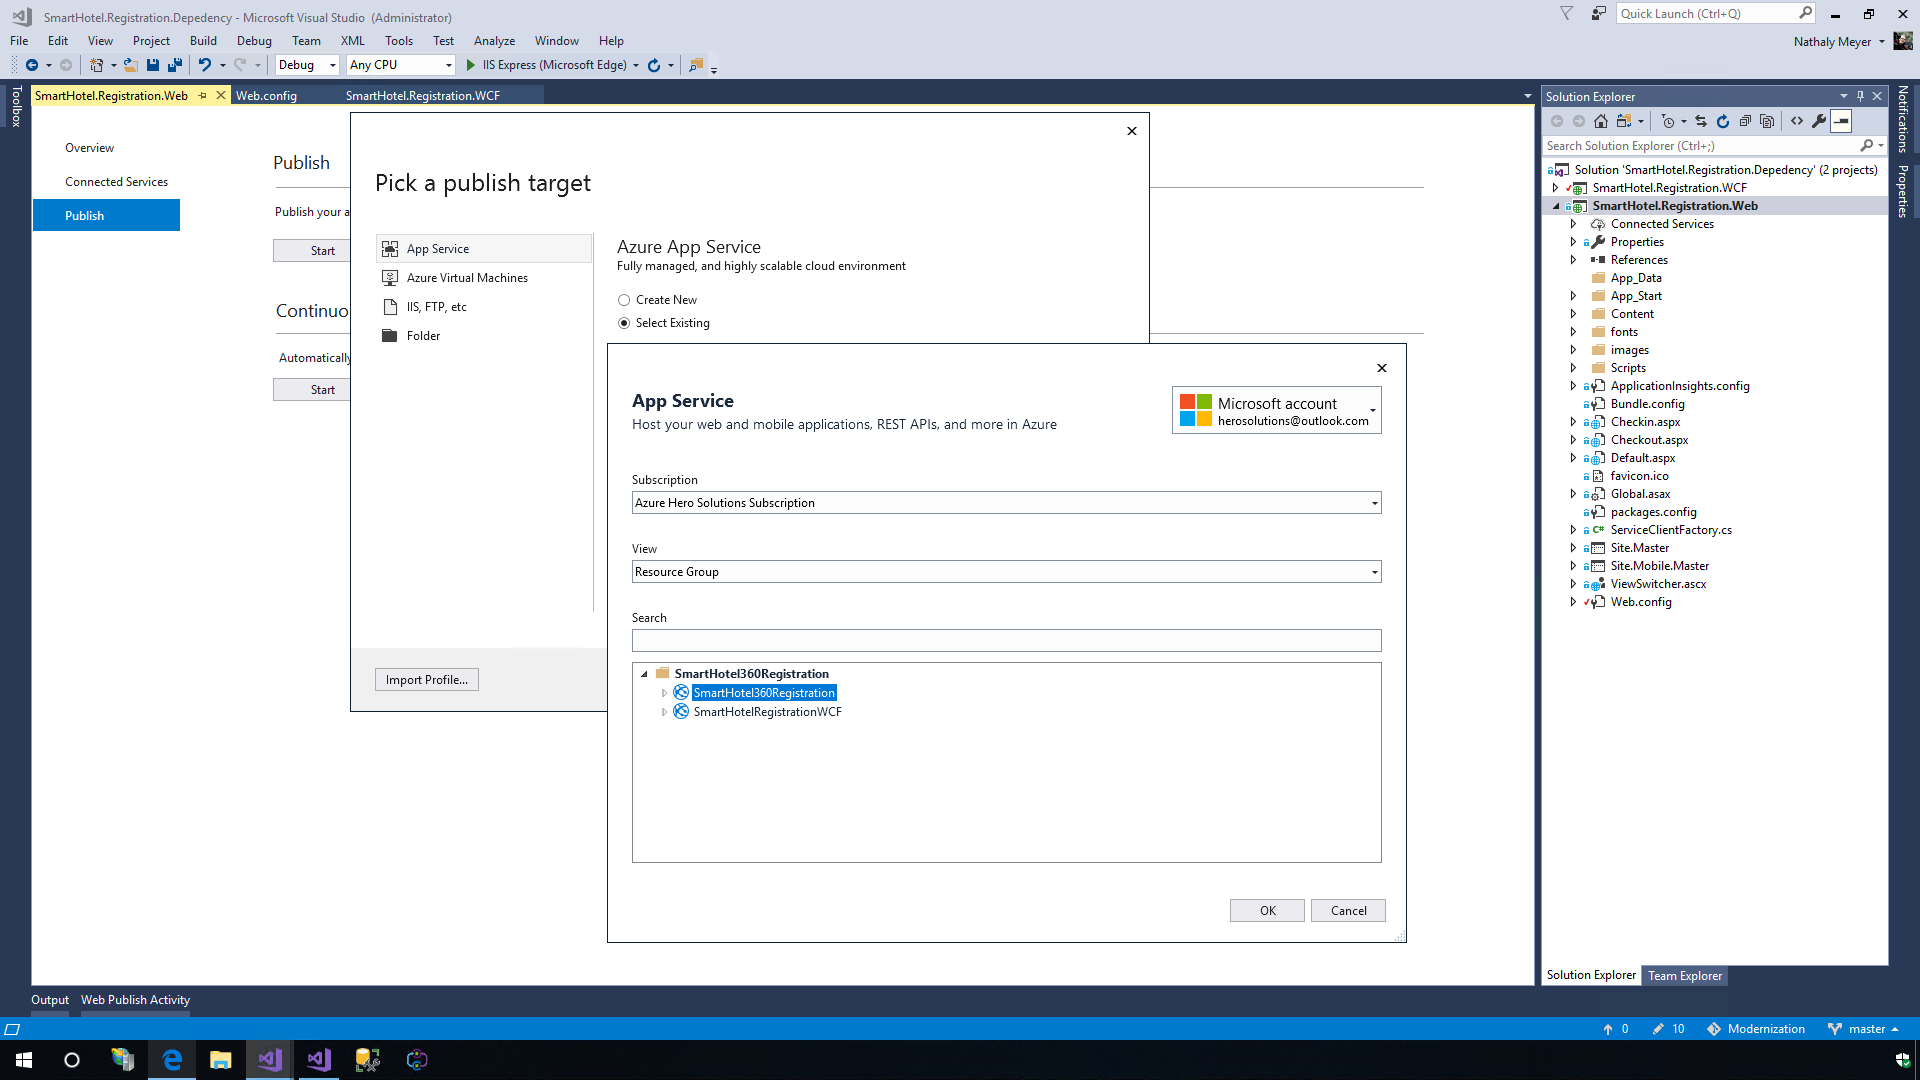
Task: Open Properties wrench icon in Solution Explorer
Action: coord(1819,122)
